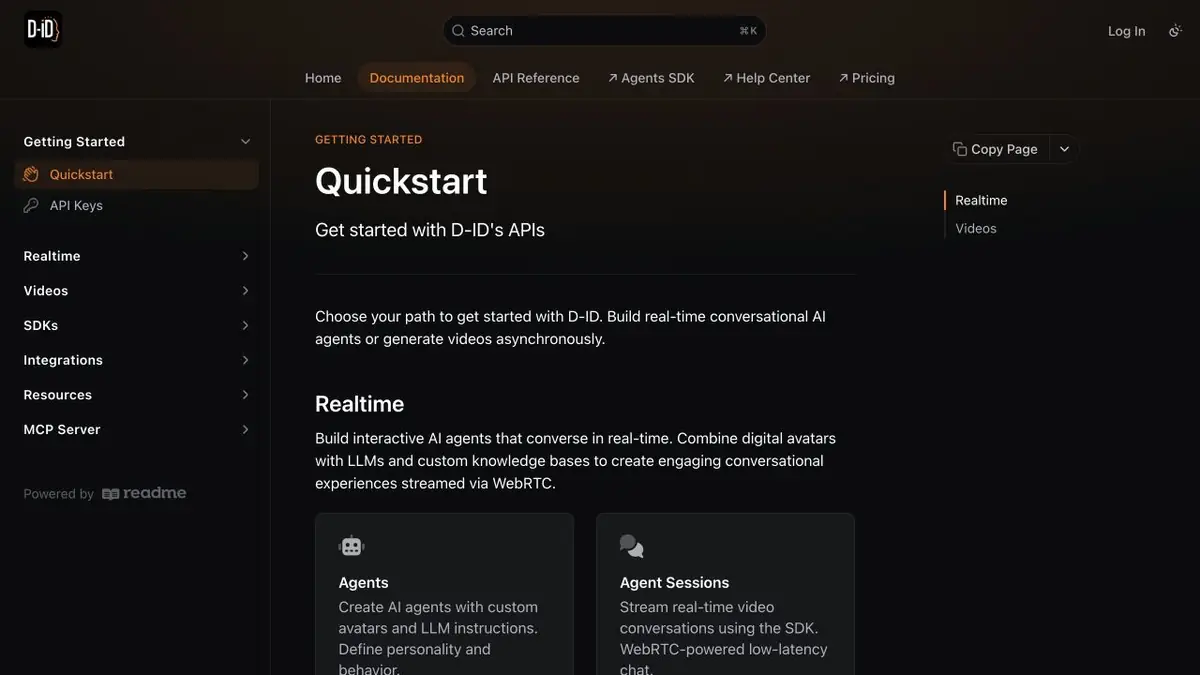Click the Log In link
The image size is (1200, 675).
(1127, 31)
